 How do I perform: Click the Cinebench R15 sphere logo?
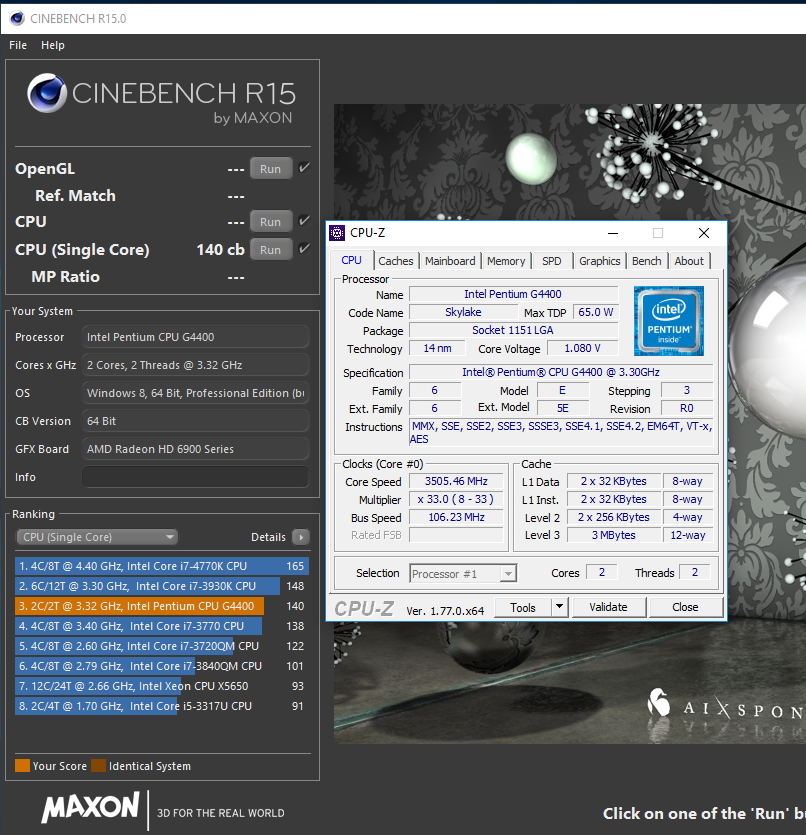47,93
